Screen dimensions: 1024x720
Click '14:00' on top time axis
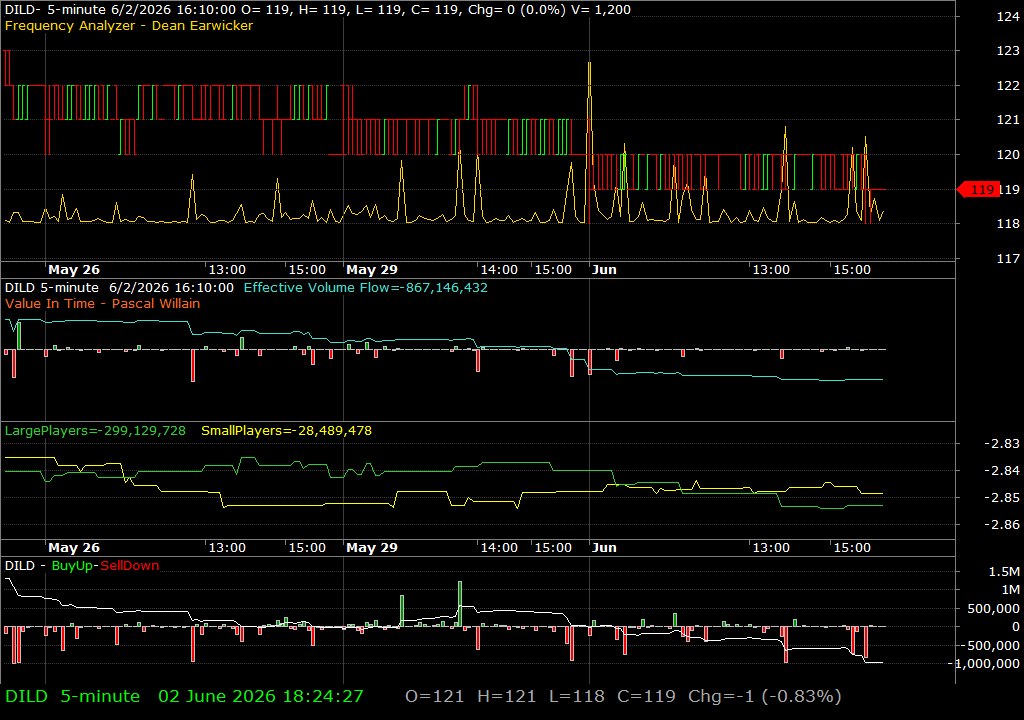tap(499, 269)
